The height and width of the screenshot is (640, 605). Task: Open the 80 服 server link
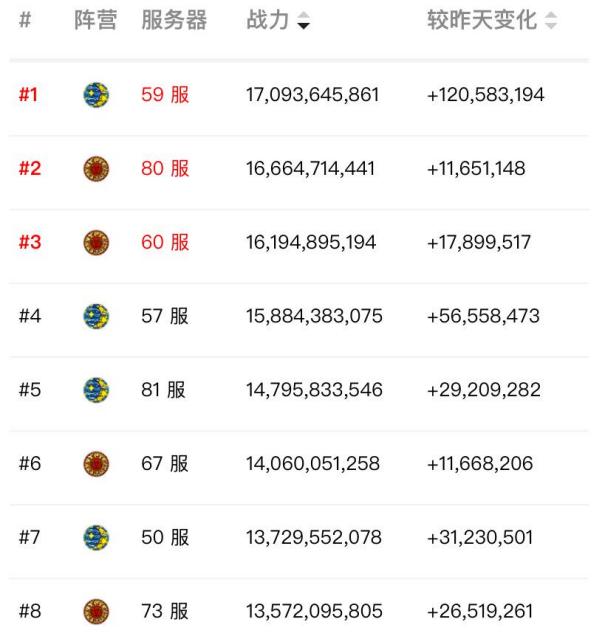pos(165,169)
